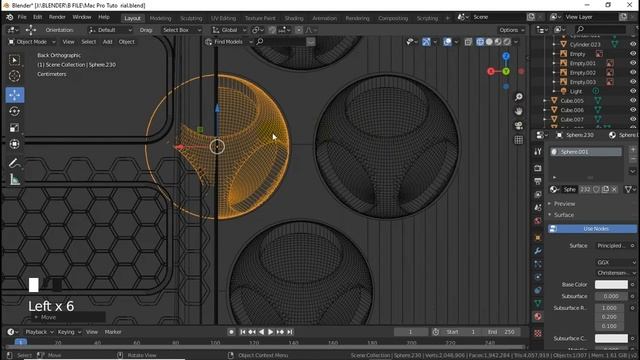640x360 pixels.
Task: Choose the Move tool in the toolbar
Action: 15,95
